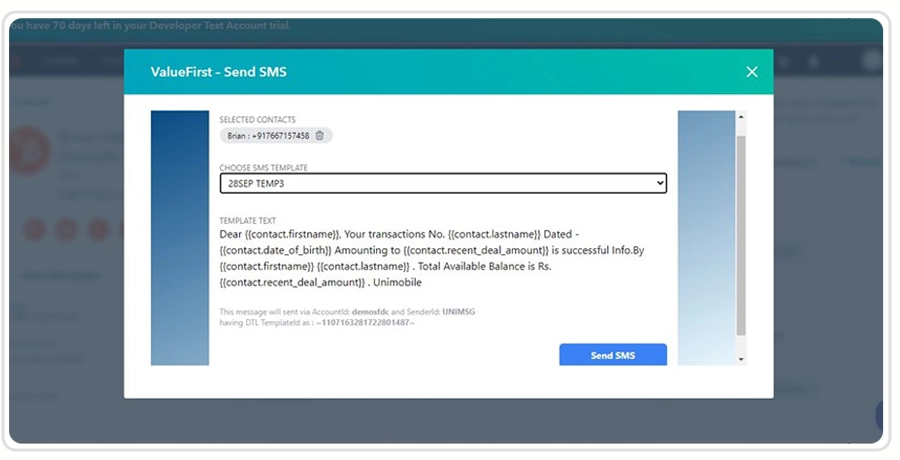Screen dimensions: 900x460
Task: Close the ValueFirst Send SMS dialog
Action: pyautogui.click(x=752, y=72)
